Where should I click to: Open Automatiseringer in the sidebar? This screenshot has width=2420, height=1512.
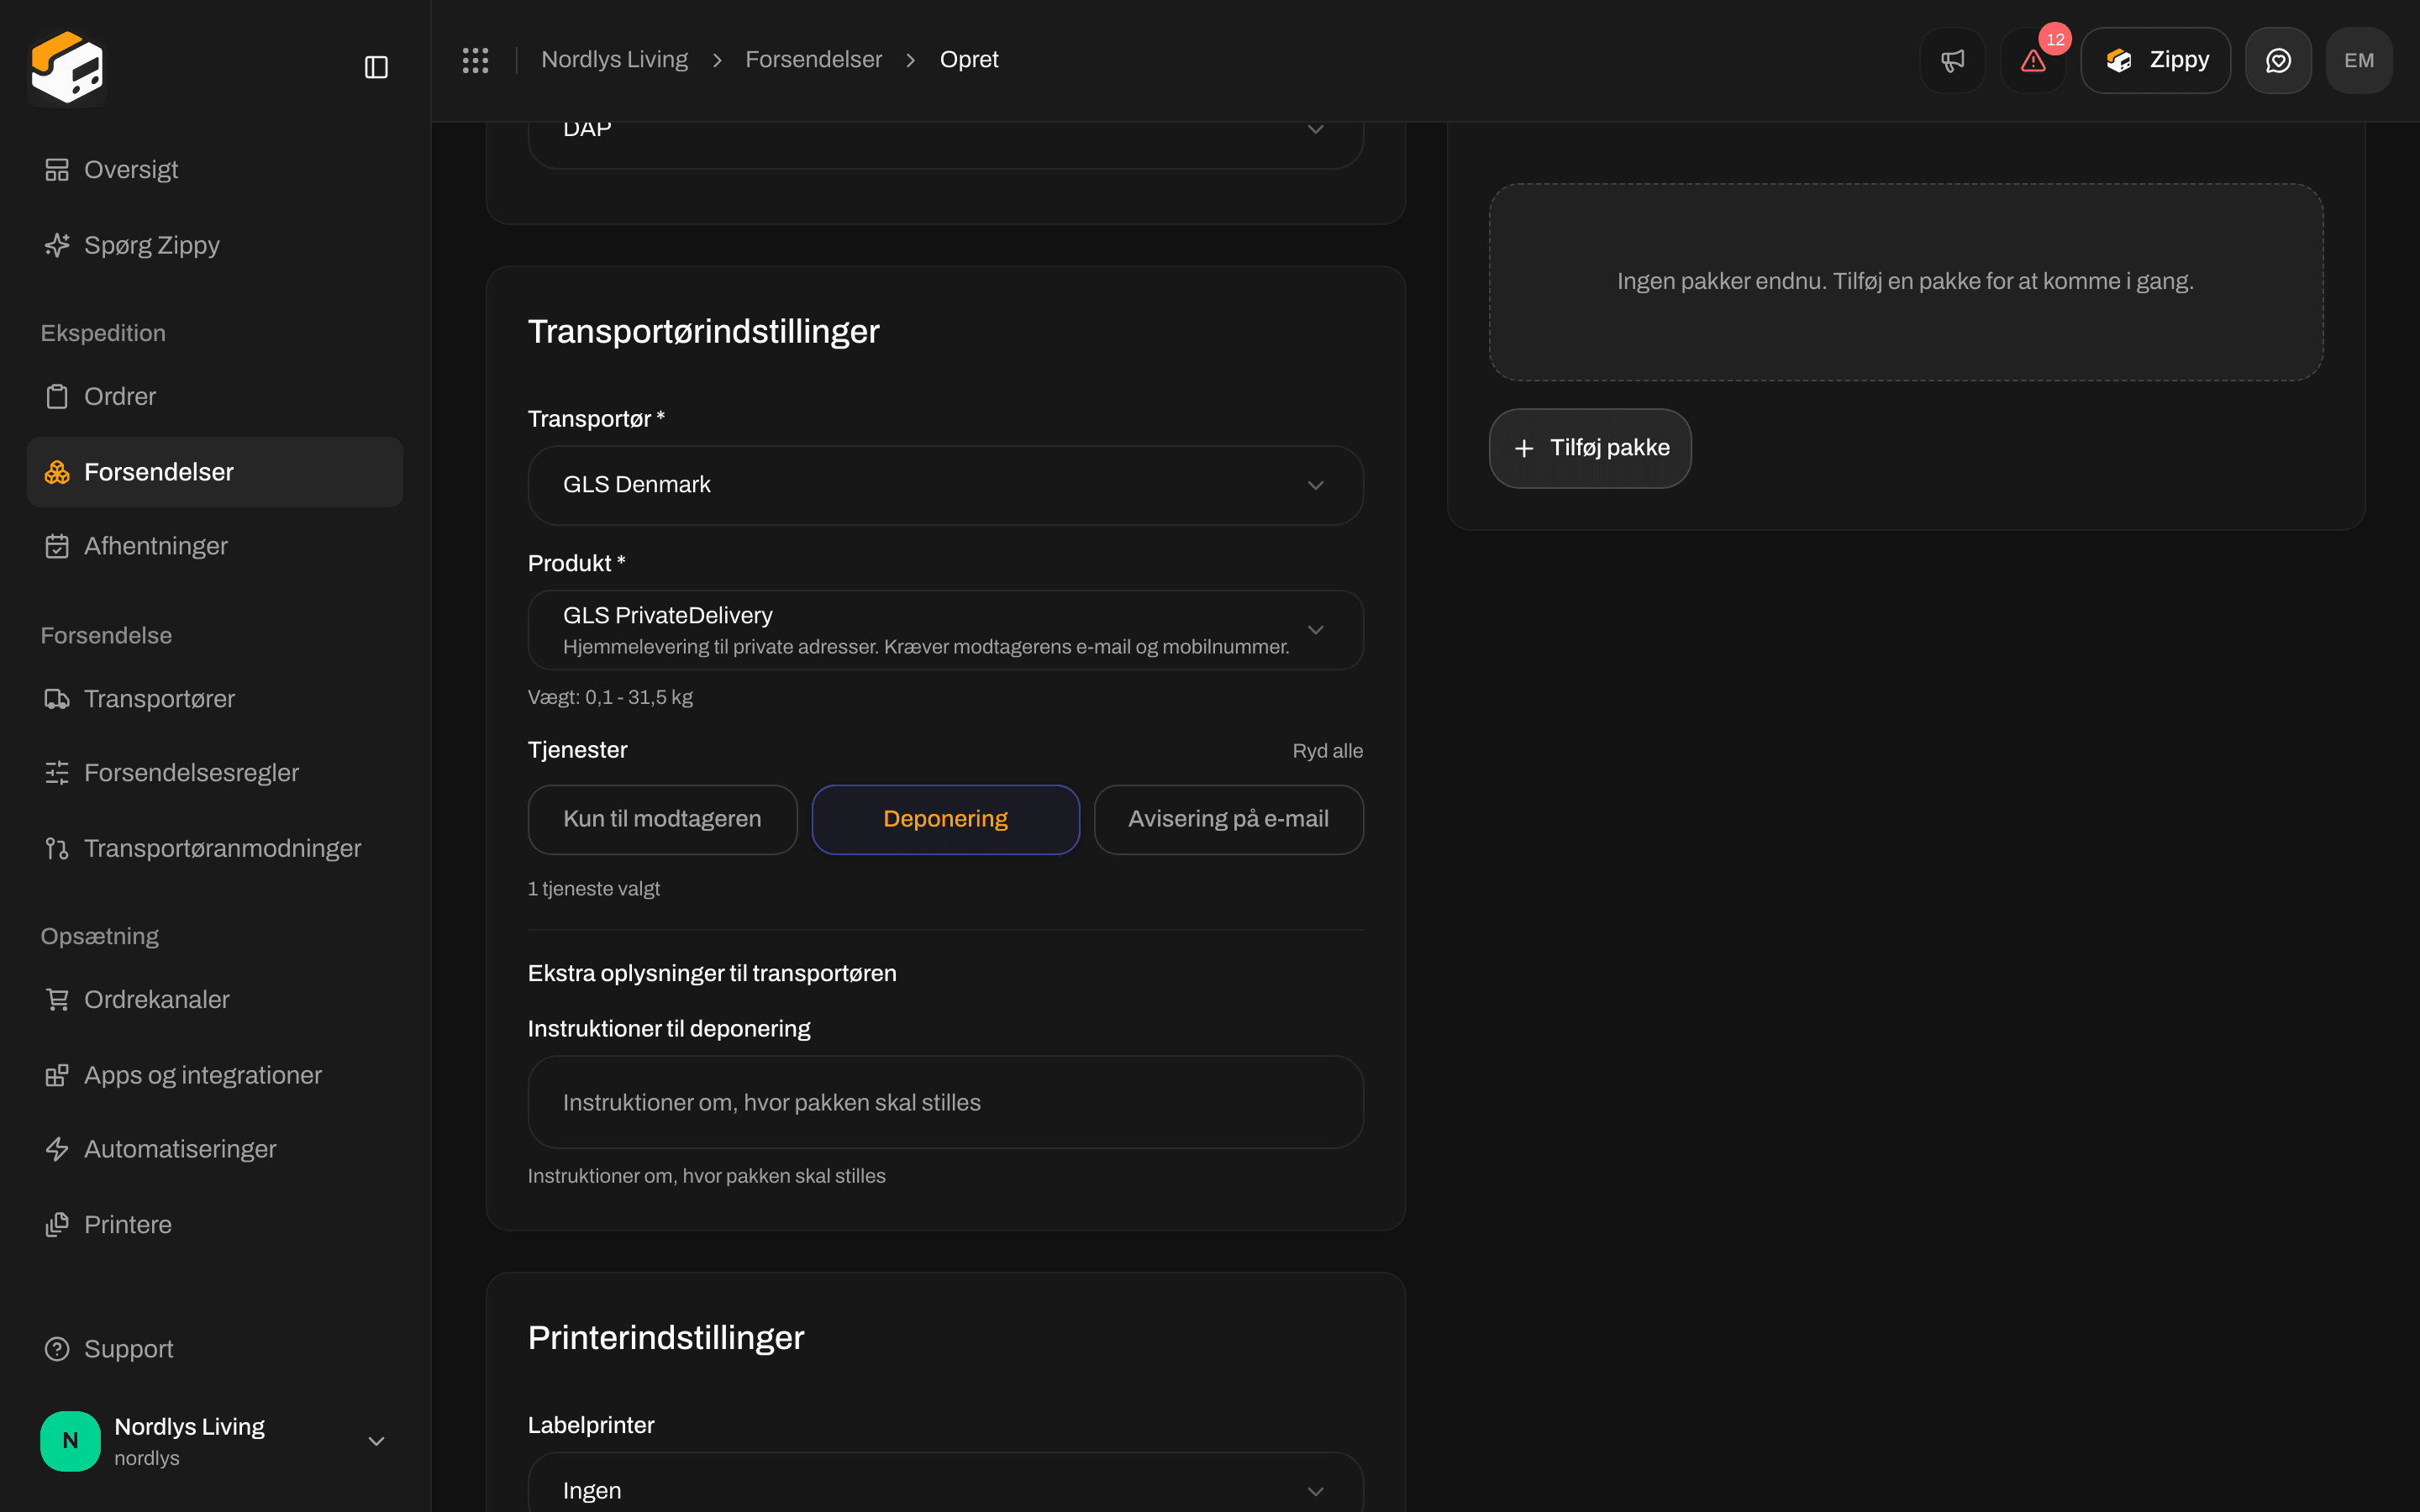coord(215,1149)
